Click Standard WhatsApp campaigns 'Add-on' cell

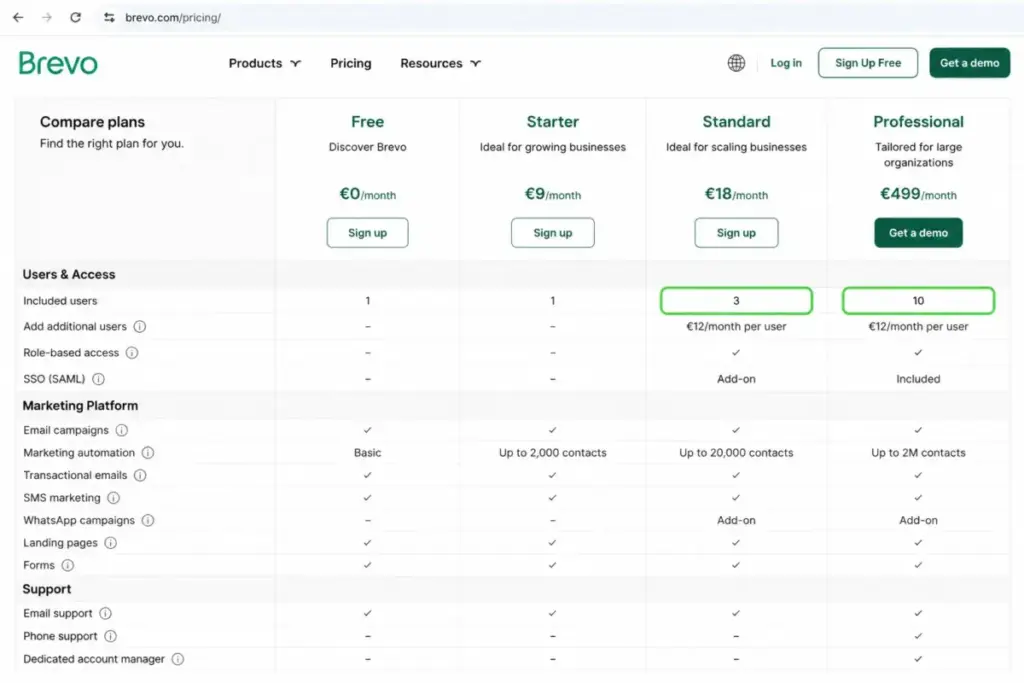click(736, 520)
